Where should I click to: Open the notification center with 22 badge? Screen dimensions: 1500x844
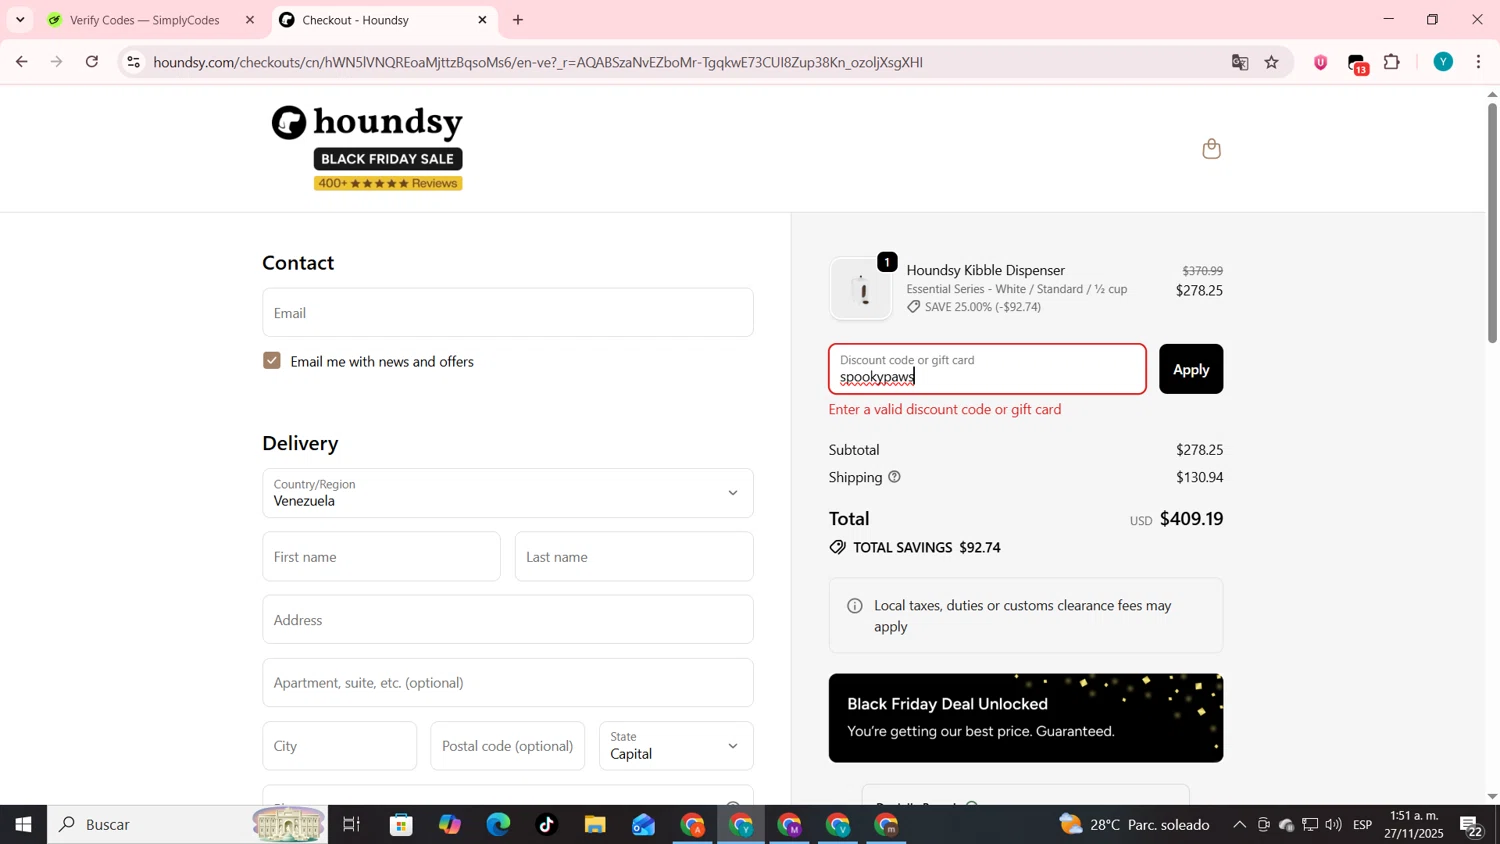1472,826
